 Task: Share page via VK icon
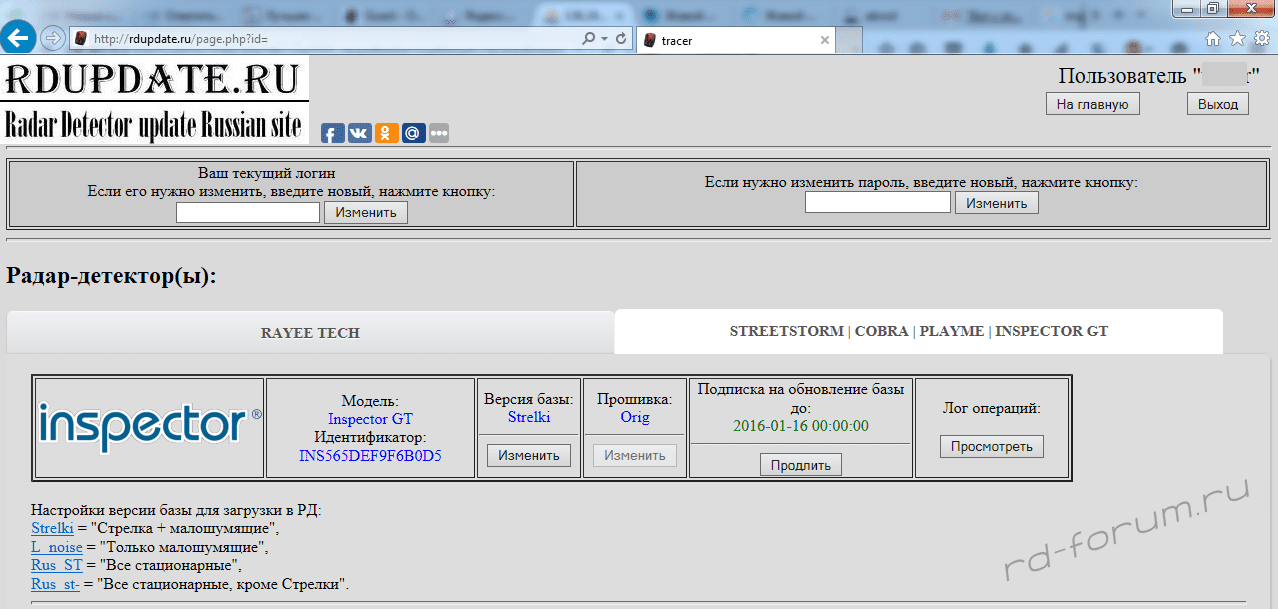click(359, 133)
